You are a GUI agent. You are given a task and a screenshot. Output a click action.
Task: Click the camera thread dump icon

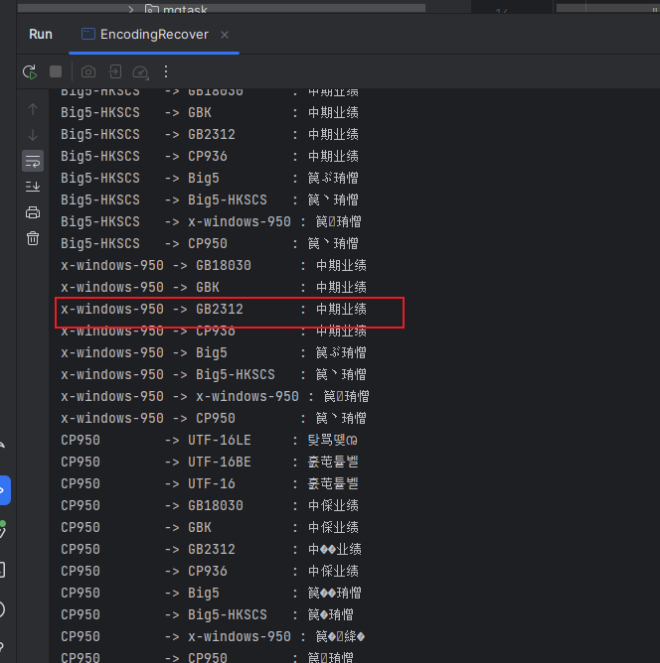tap(88, 72)
